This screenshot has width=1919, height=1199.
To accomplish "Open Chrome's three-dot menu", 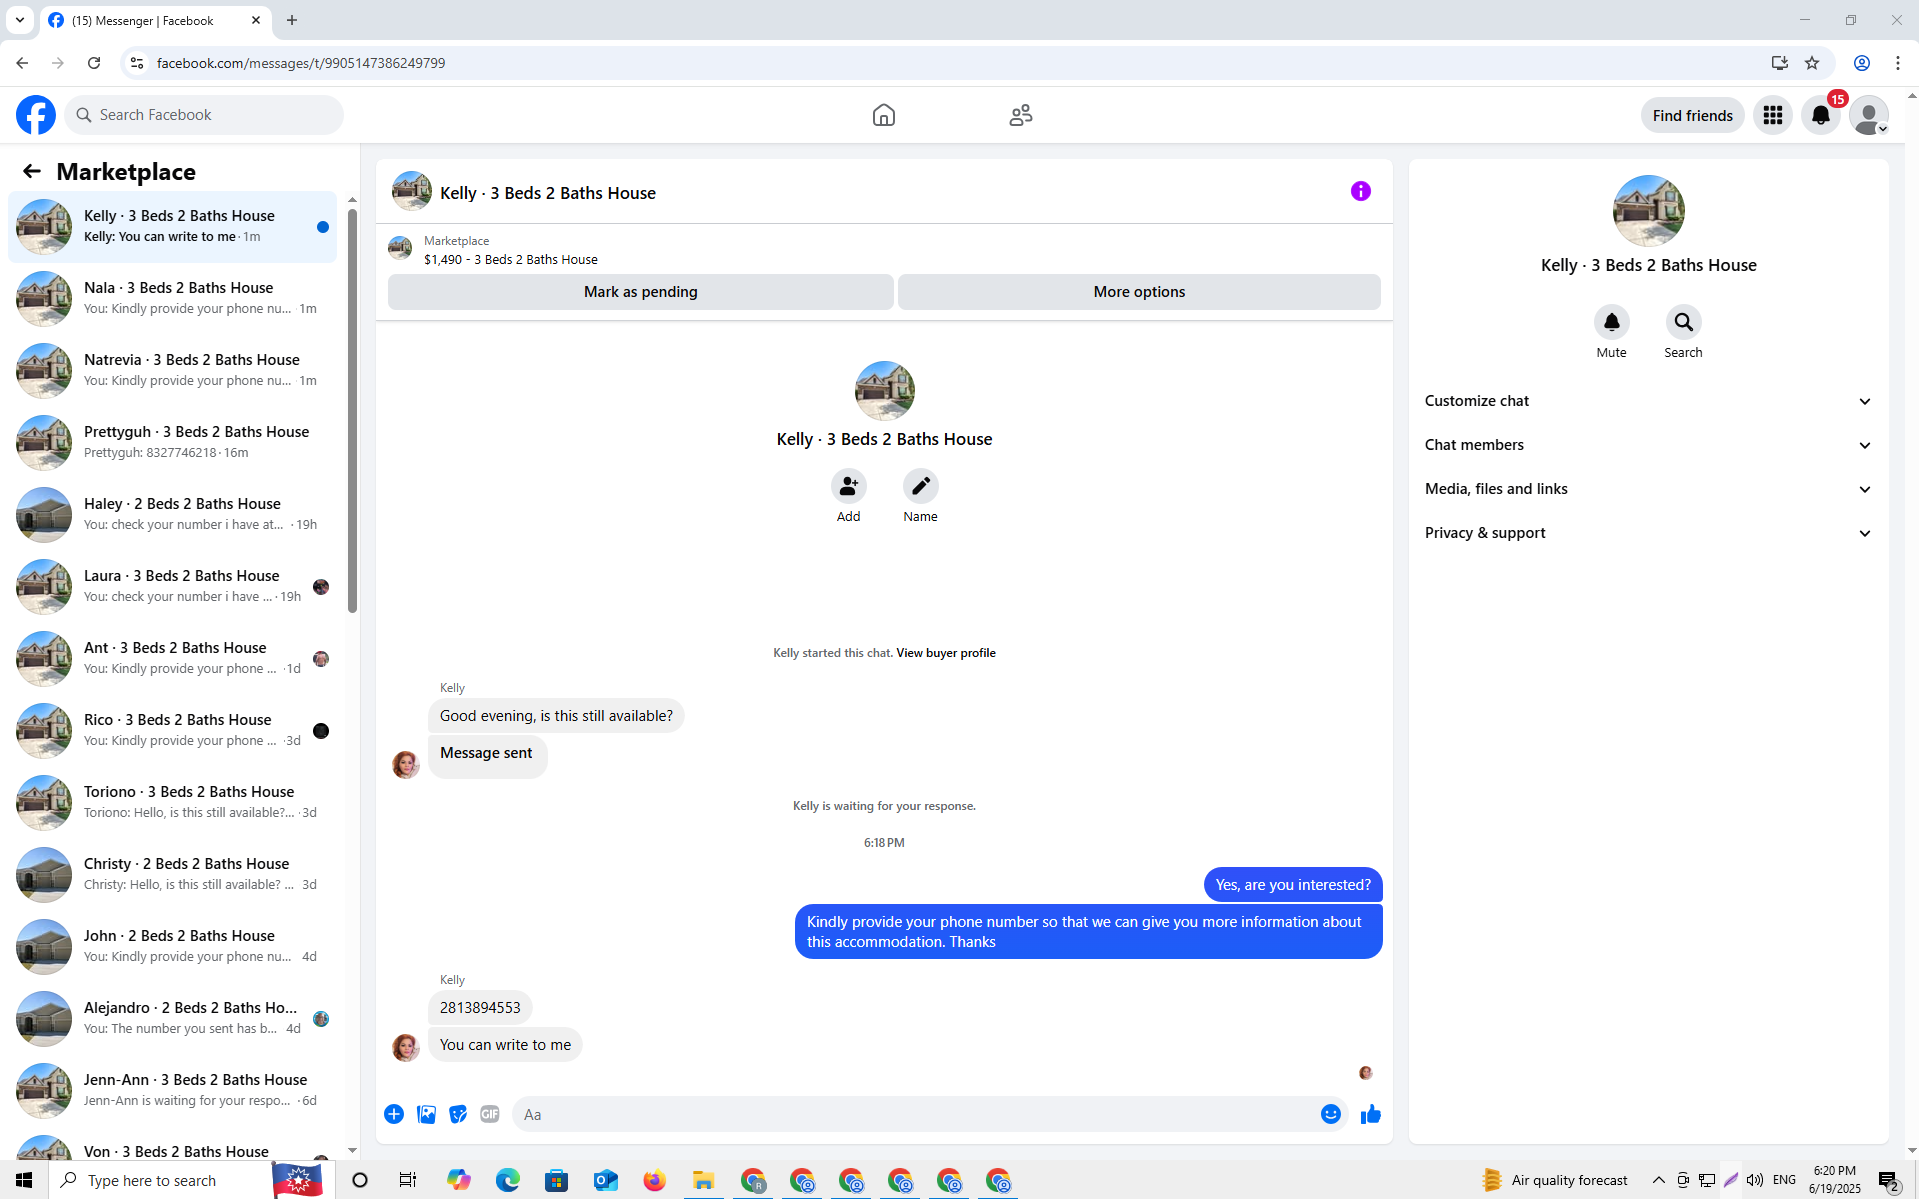I will pyautogui.click(x=1897, y=63).
